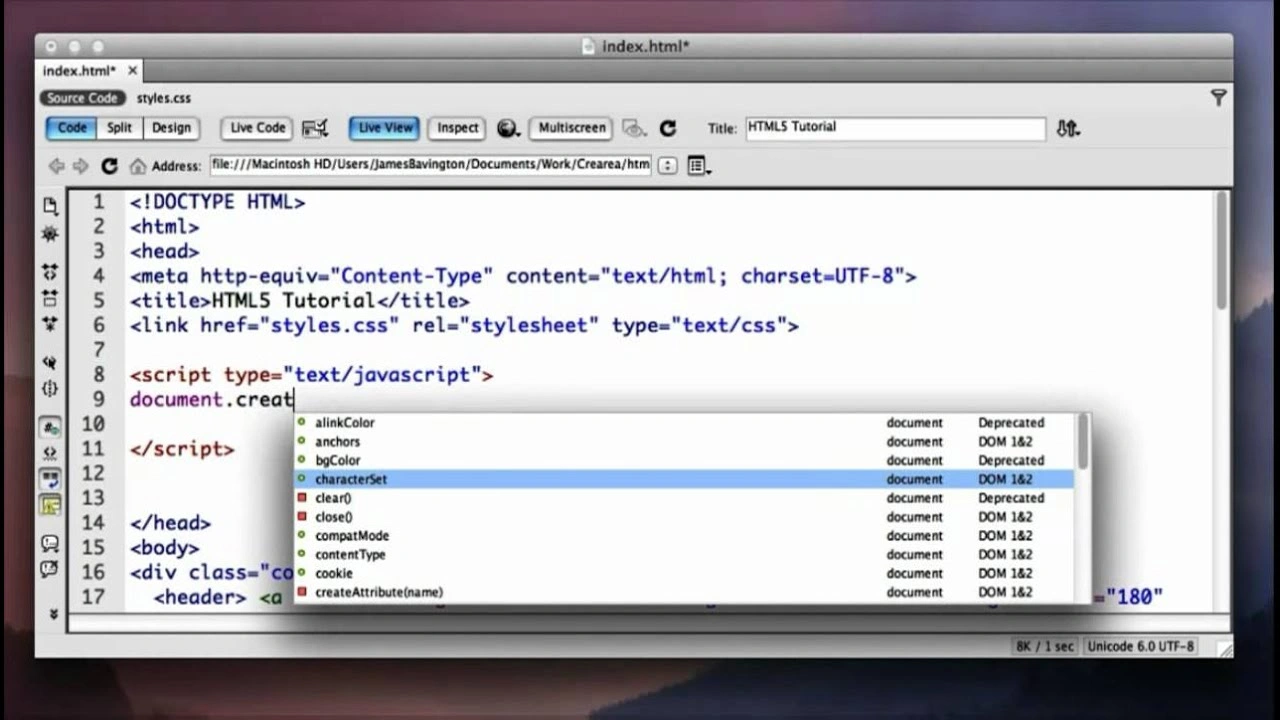Click into the Address field

431,165
